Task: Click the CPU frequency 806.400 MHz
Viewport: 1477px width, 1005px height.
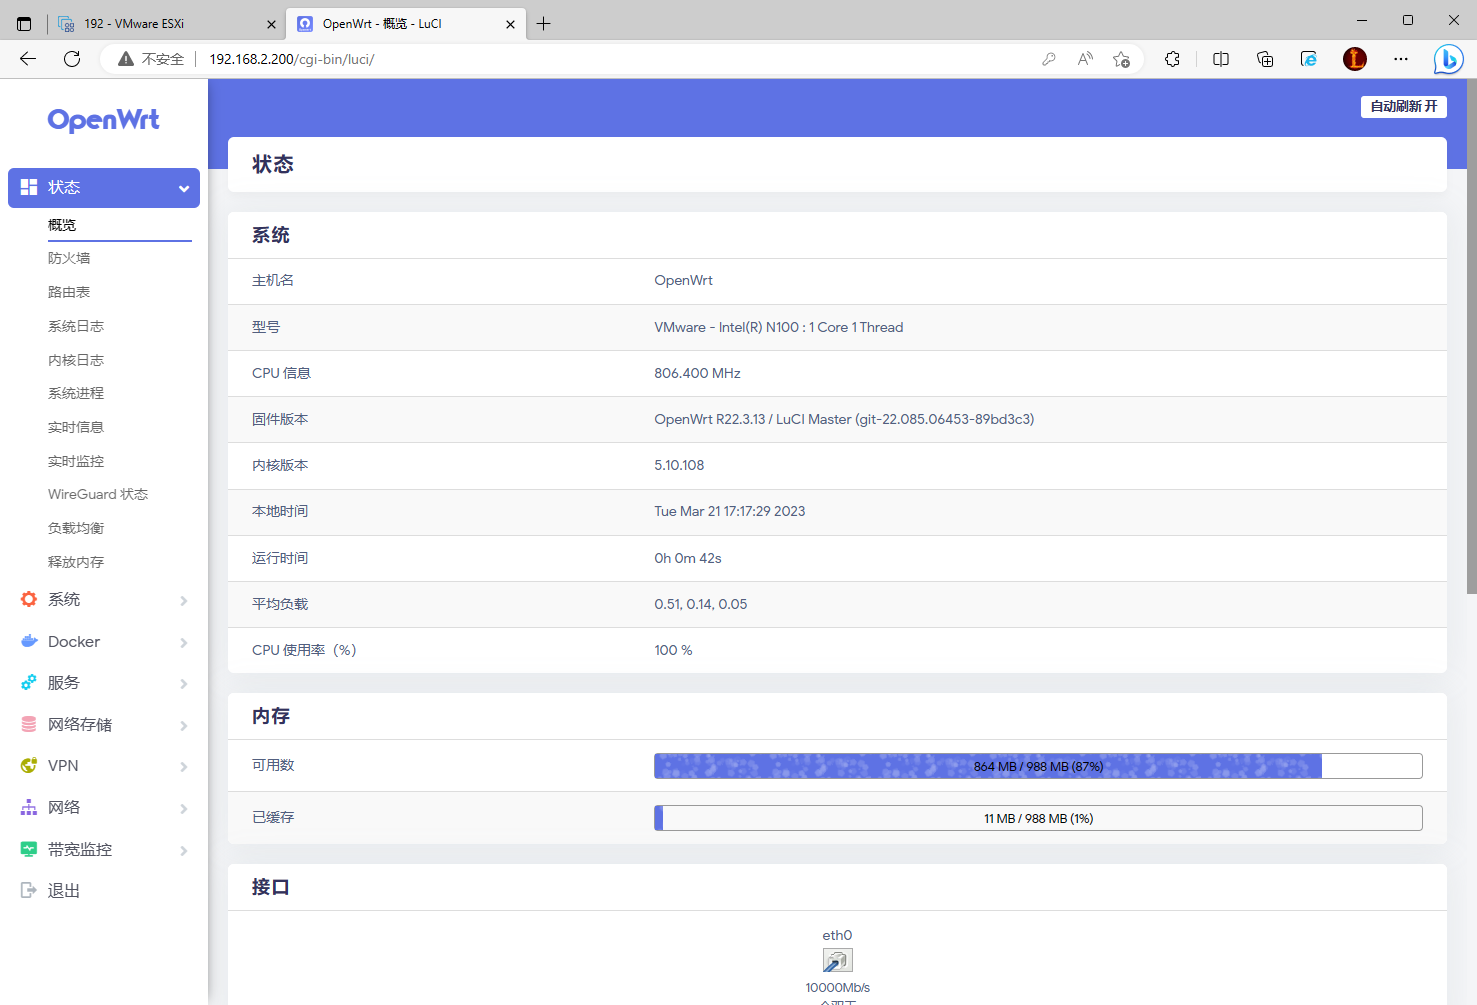Action: [697, 373]
